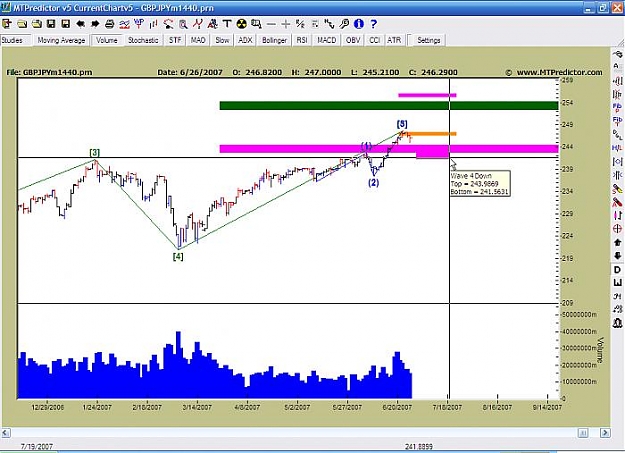This screenshot has height=453, width=625.
Task: Enable the MACD study
Action: pyautogui.click(x=326, y=40)
